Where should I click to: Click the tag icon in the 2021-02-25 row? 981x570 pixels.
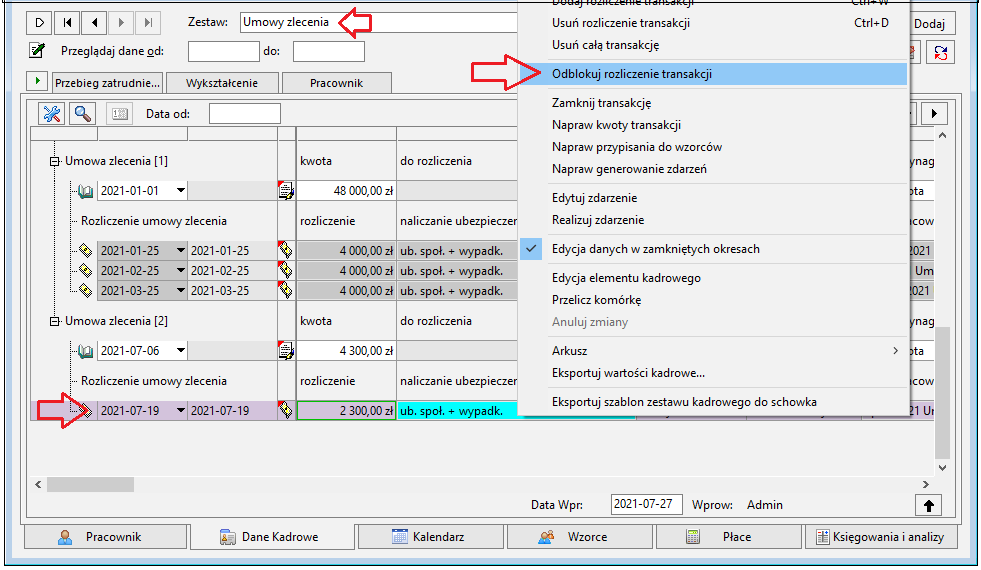[x=285, y=271]
